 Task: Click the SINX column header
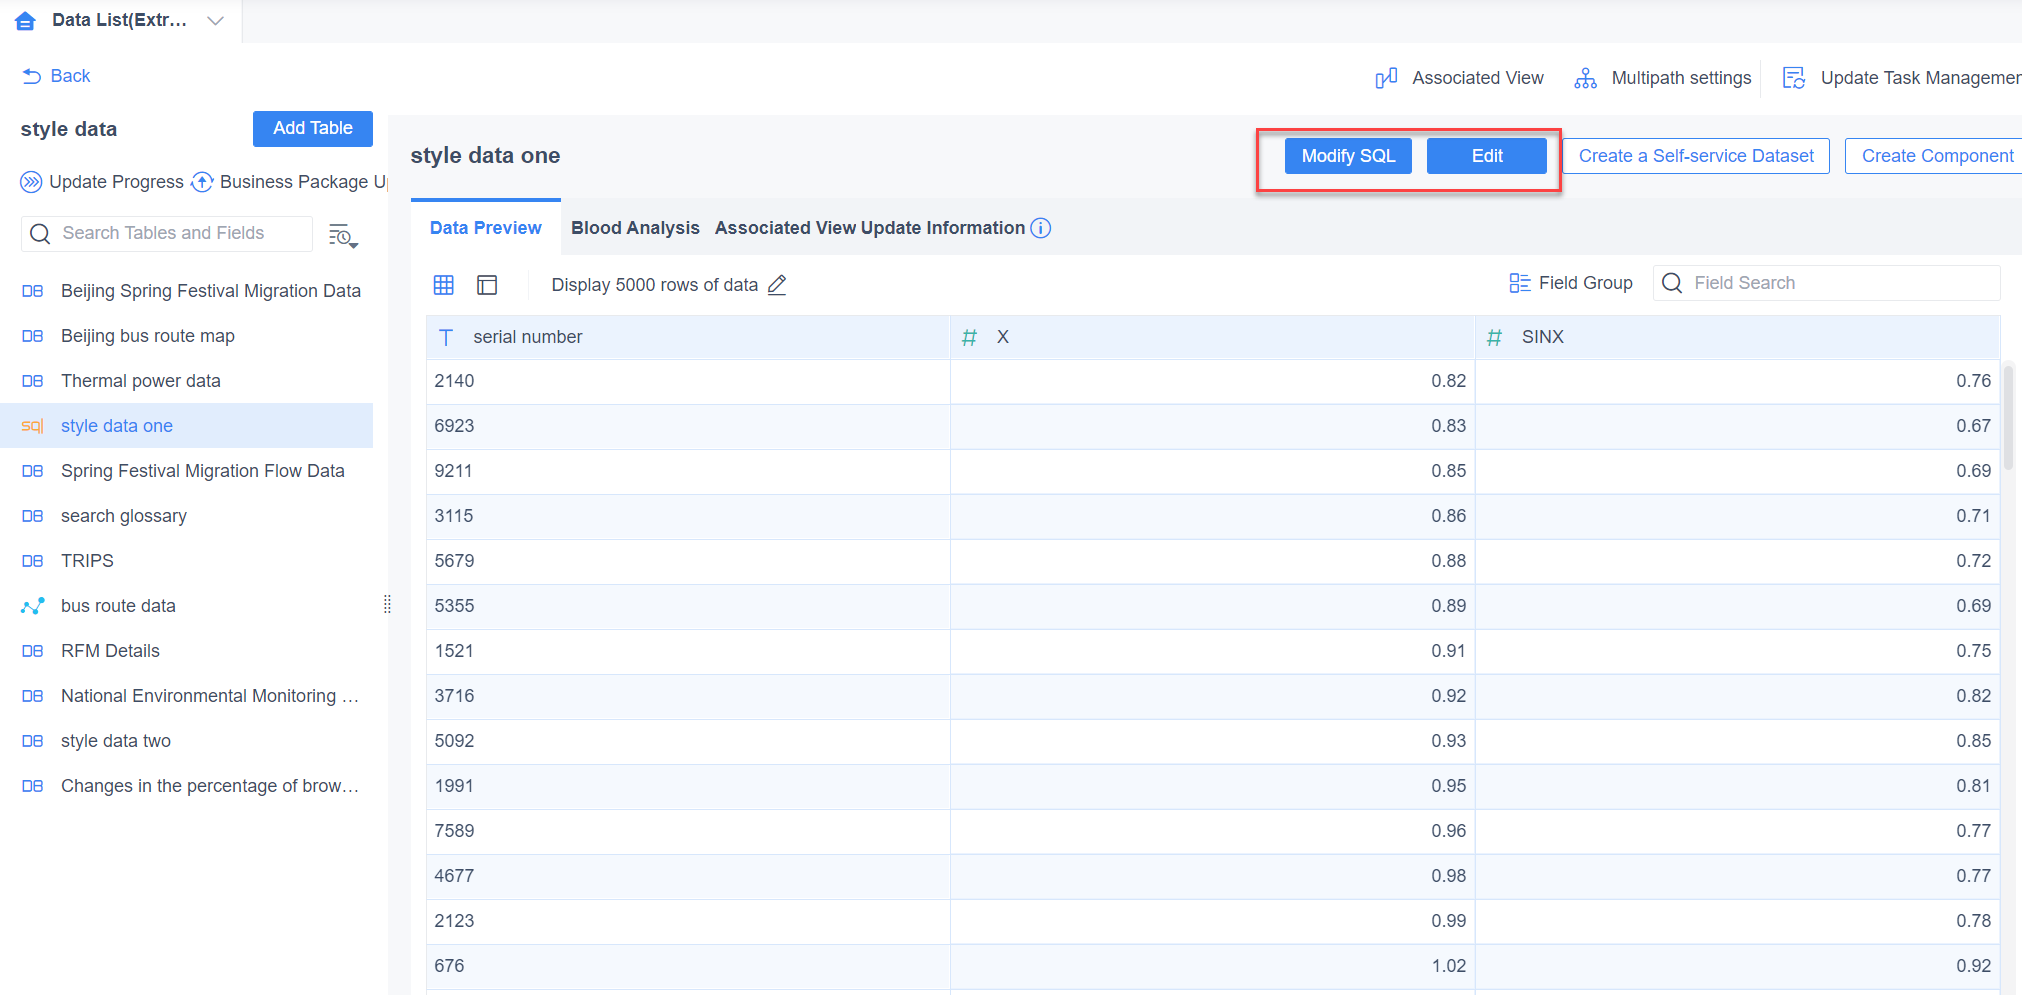click(1738, 337)
